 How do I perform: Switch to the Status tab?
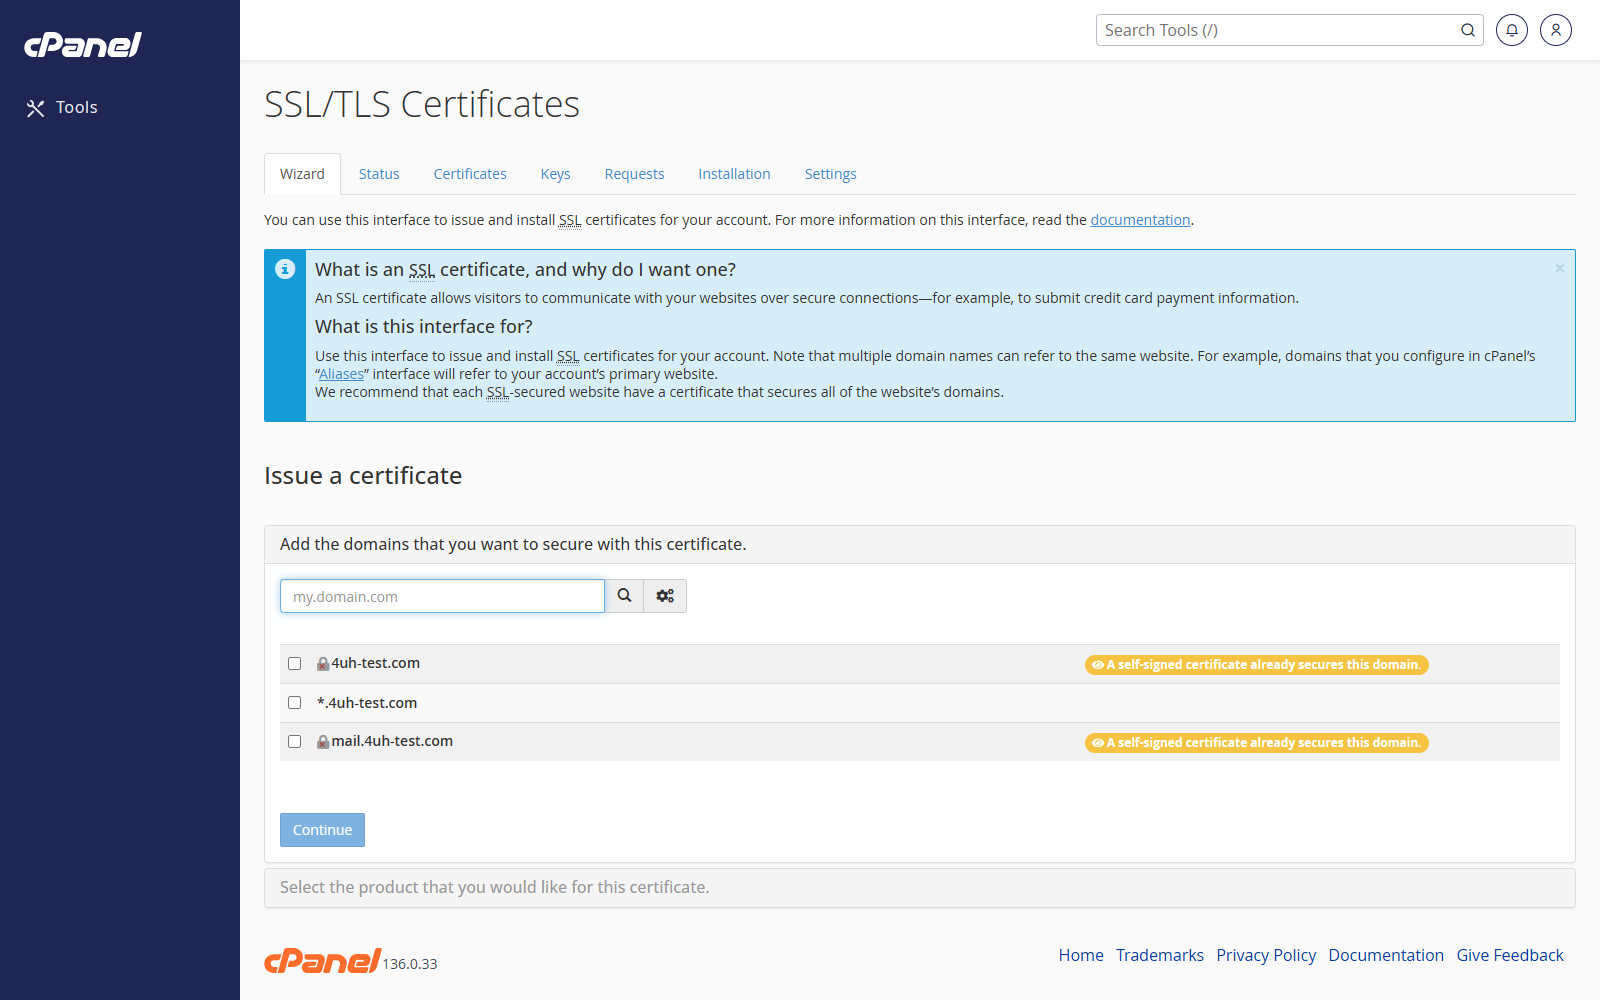point(379,174)
